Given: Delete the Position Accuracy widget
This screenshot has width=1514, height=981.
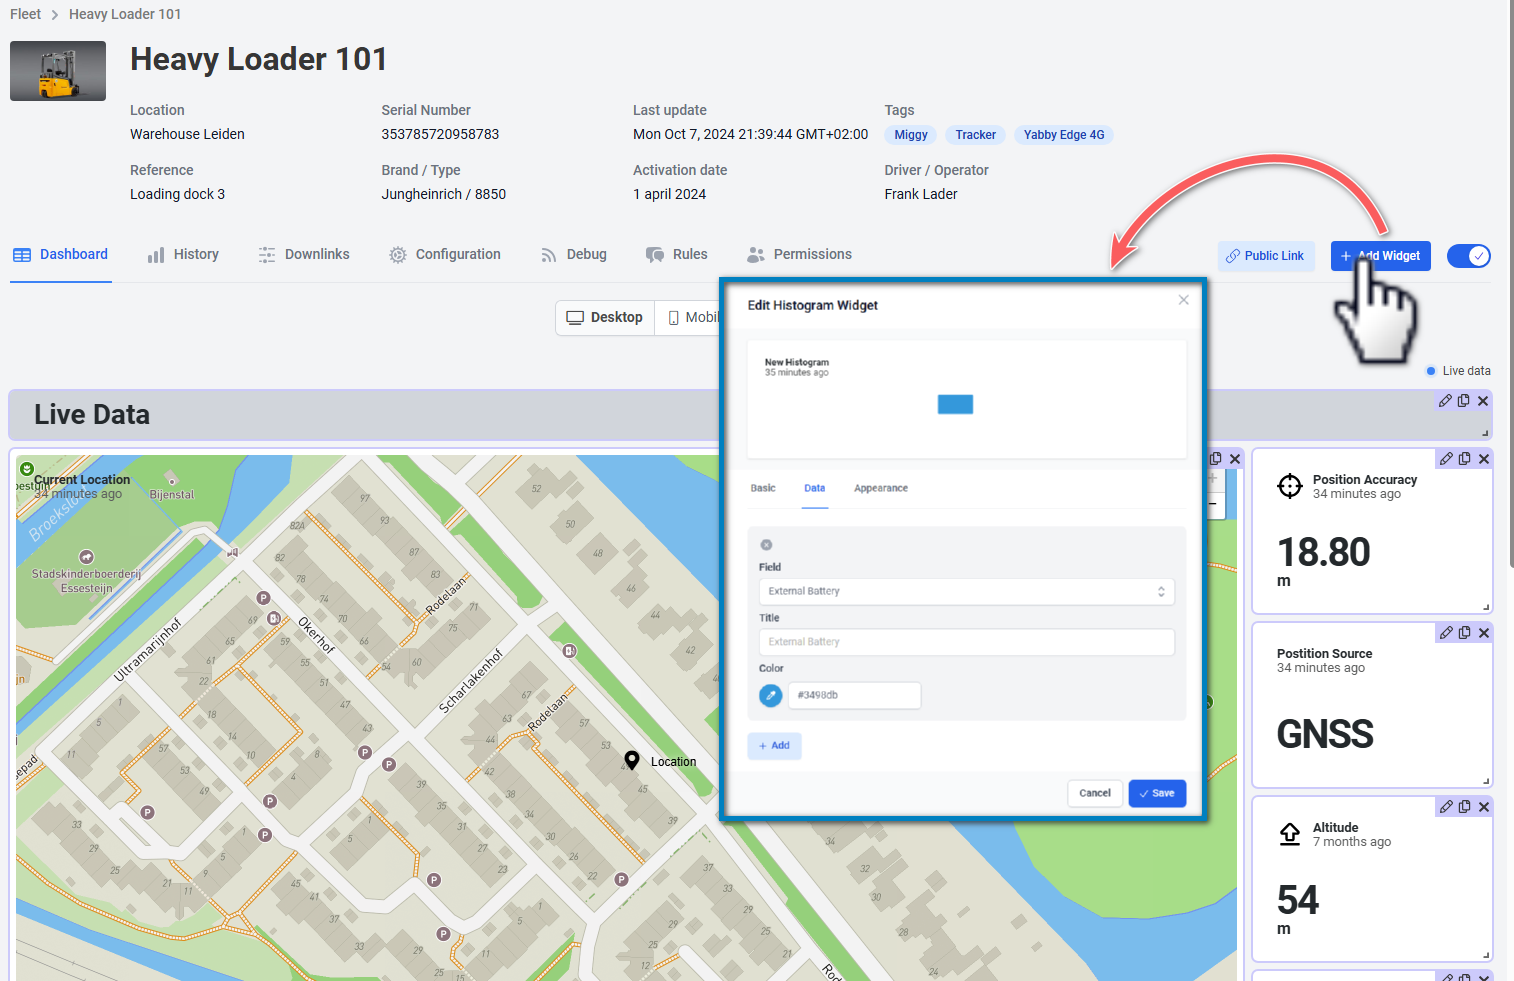Looking at the screenshot, I should [1484, 459].
